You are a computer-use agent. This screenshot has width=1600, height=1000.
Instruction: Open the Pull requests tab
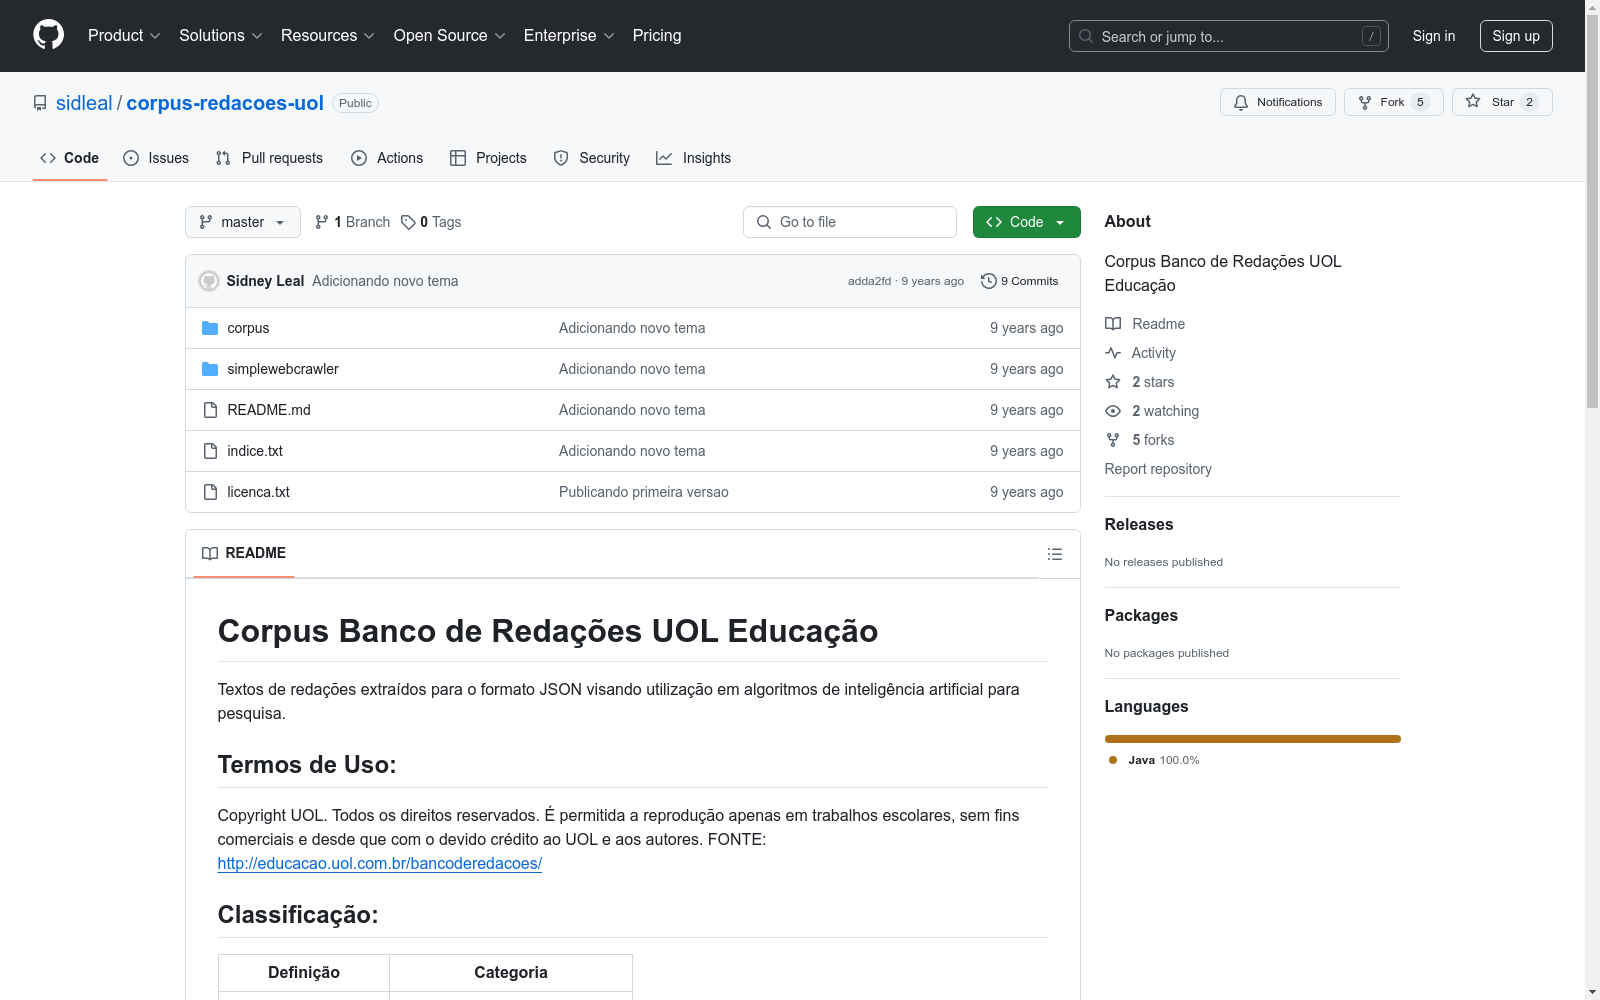[x=269, y=158]
